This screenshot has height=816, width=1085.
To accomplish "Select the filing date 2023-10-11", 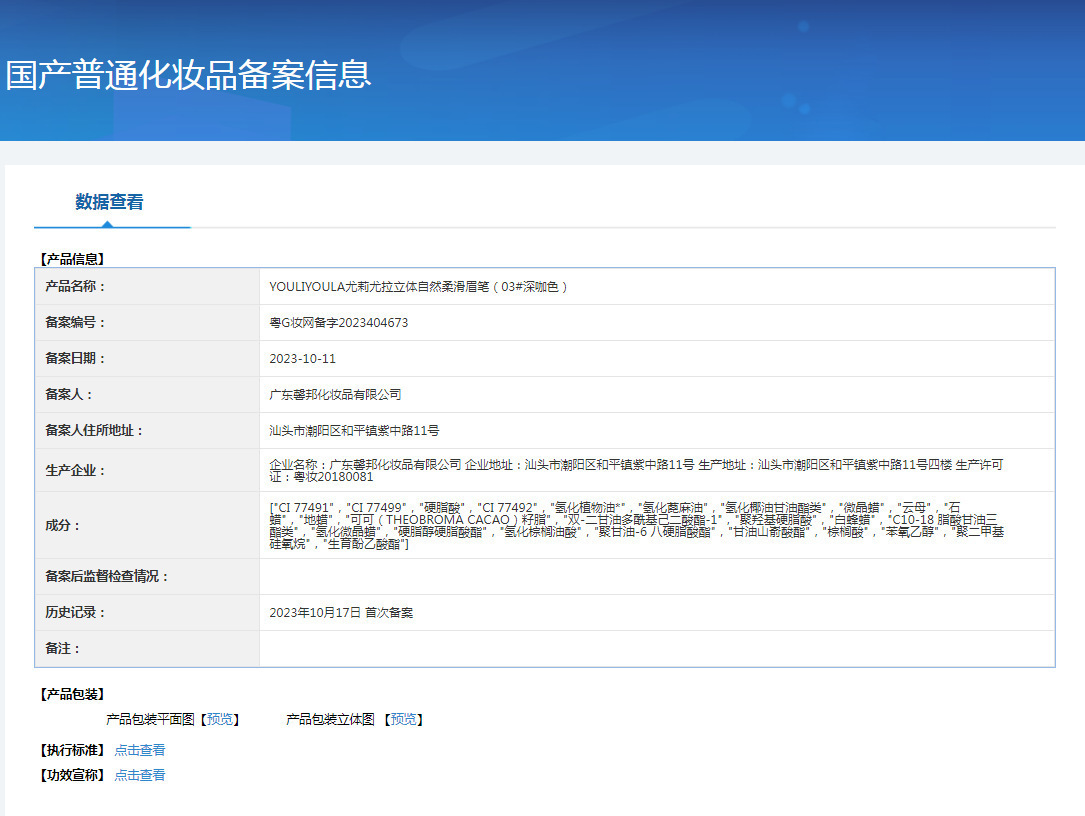I will 302,359.
